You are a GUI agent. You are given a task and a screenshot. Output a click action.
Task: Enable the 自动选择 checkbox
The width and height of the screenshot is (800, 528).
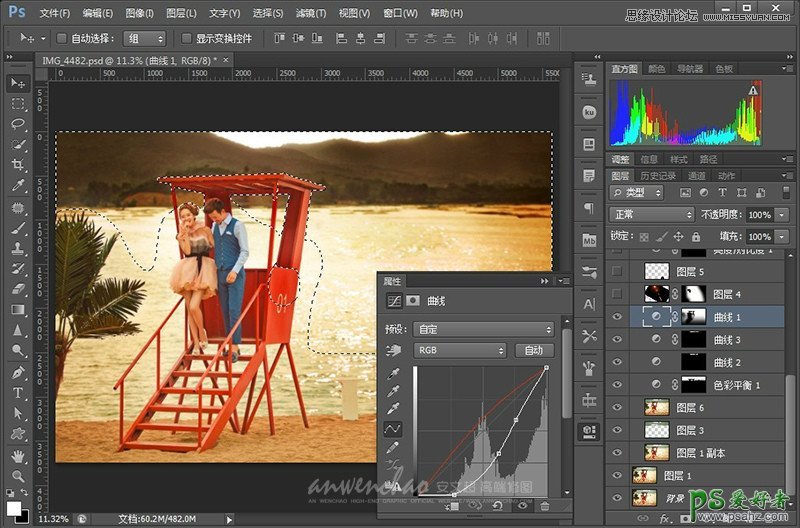(x=61, y=38)
